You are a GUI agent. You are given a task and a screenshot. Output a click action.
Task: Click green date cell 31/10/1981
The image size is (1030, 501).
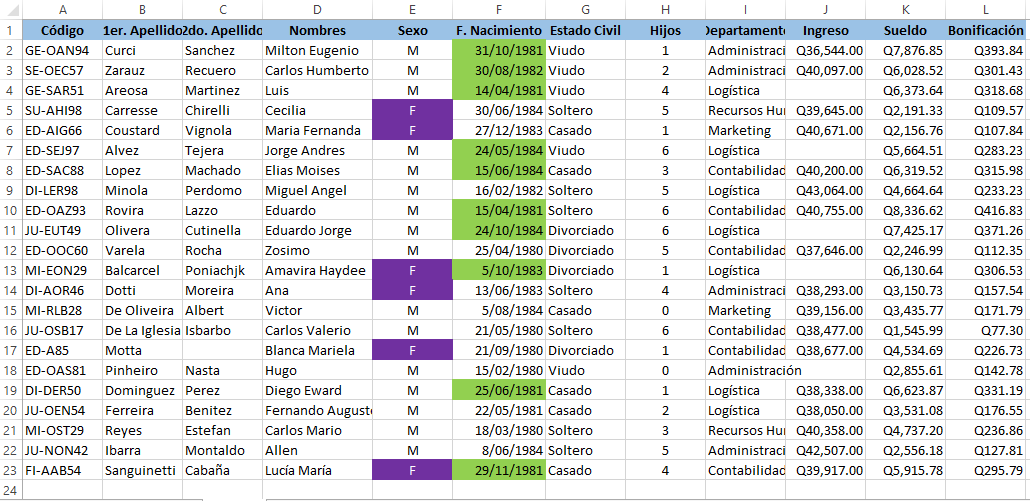[x=499, y=51]
